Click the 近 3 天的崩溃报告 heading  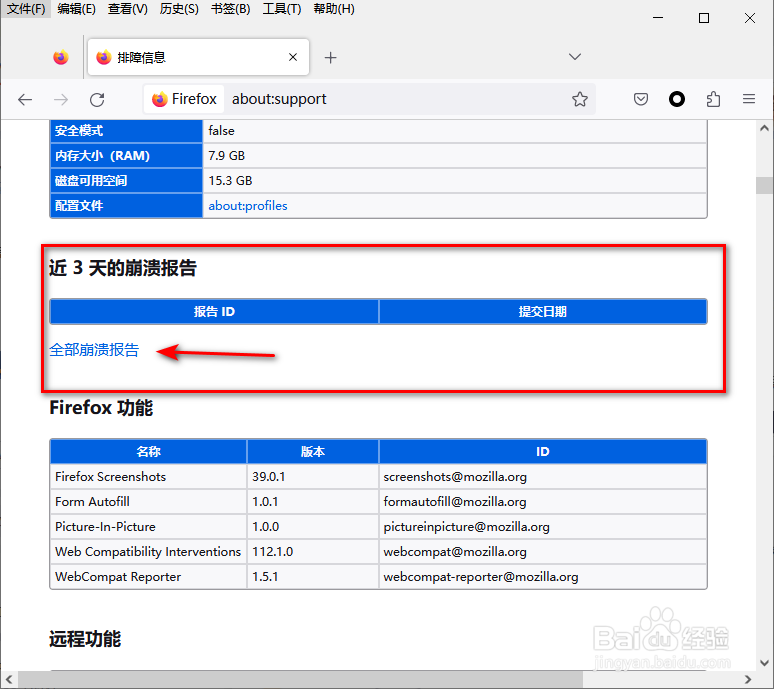123,268
